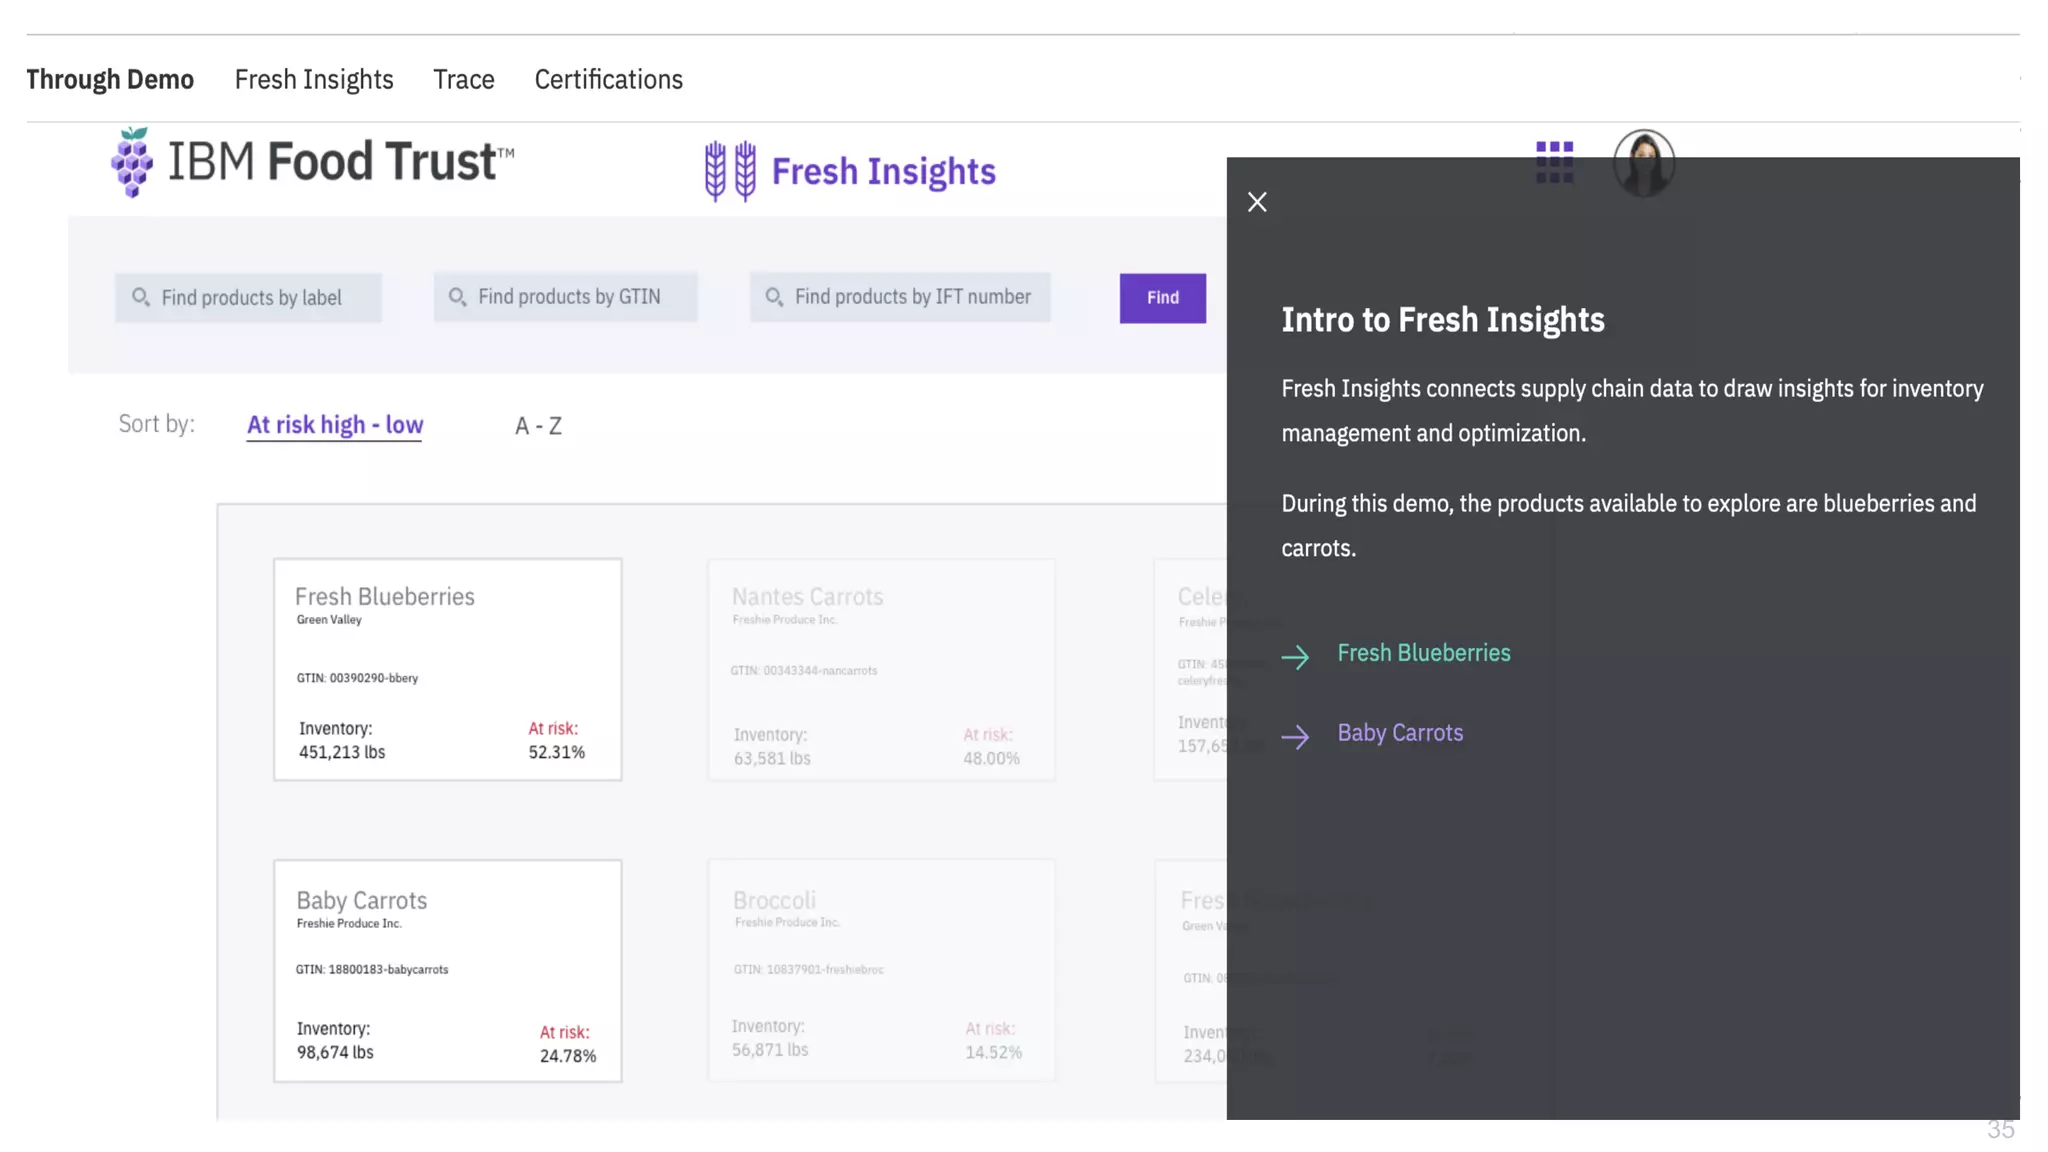The height and width of the screenshot is (1152, 2048).
Task: Click magnifier icon in GTIN search field
Action: click(x=457, y=297)
